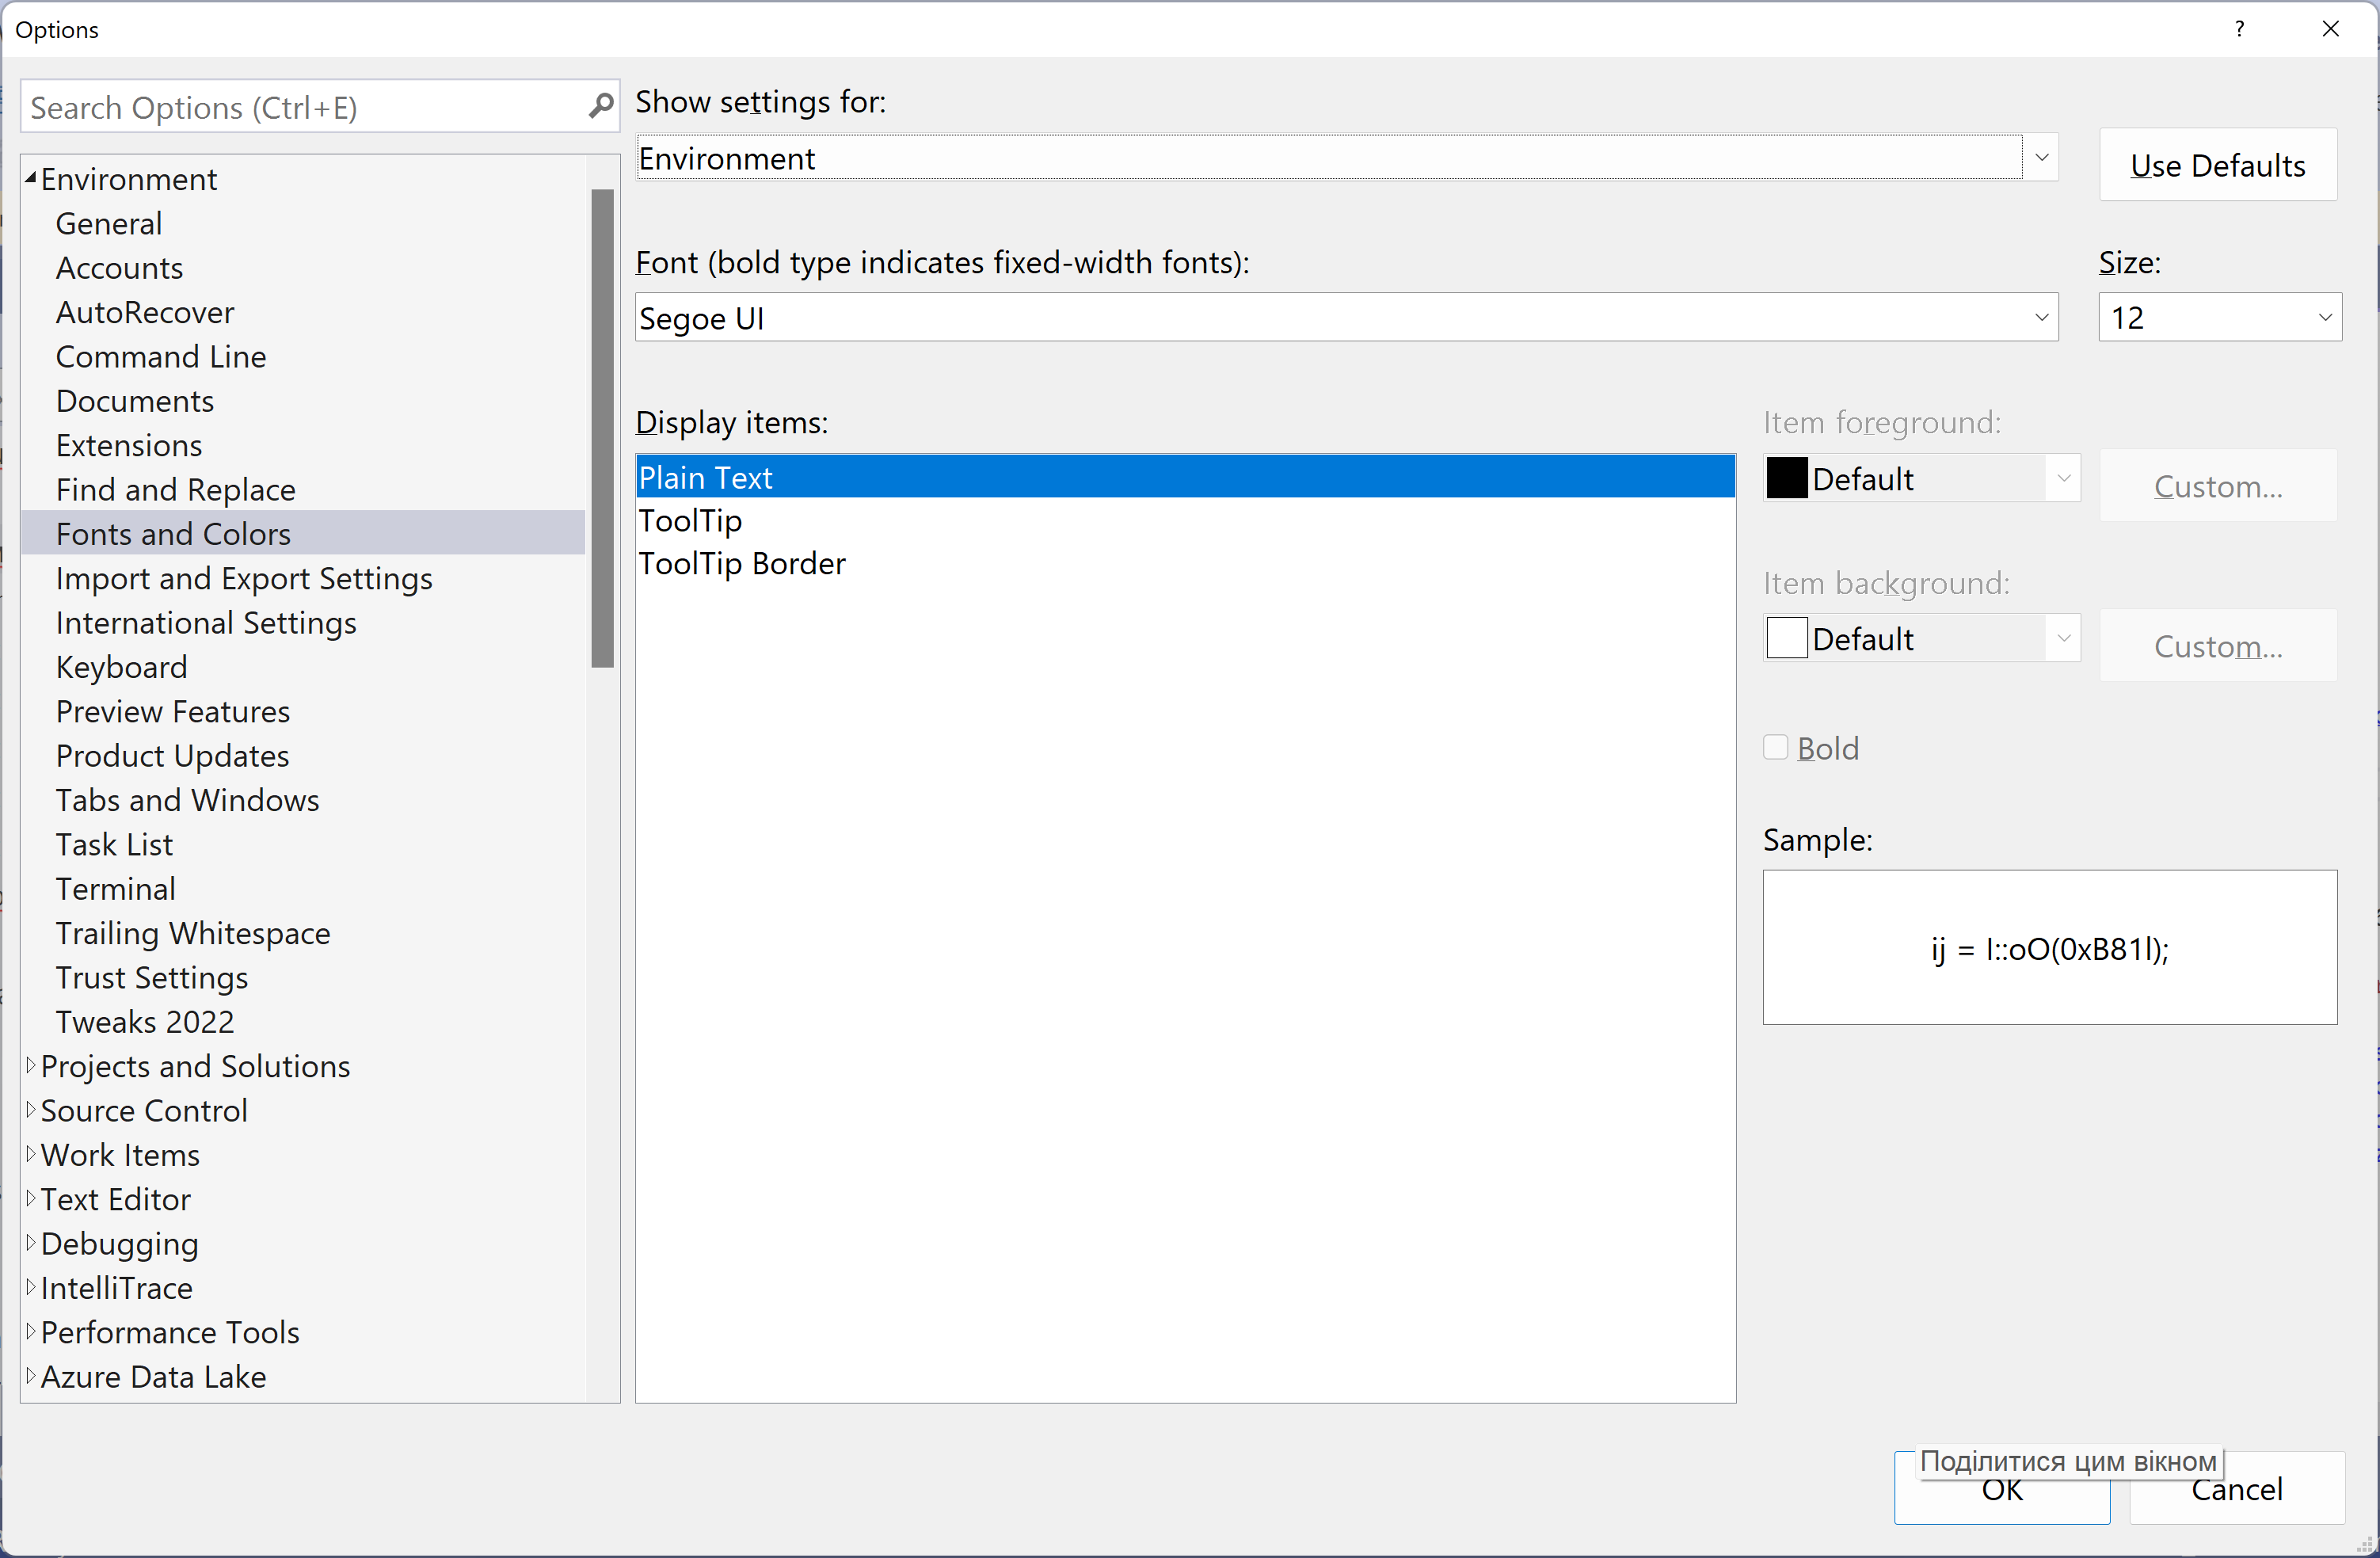This screenshot has height=1558, width=2380.
Task: Click the search magnifier icon
Action: pyautogui.click(x=600, y=106)
